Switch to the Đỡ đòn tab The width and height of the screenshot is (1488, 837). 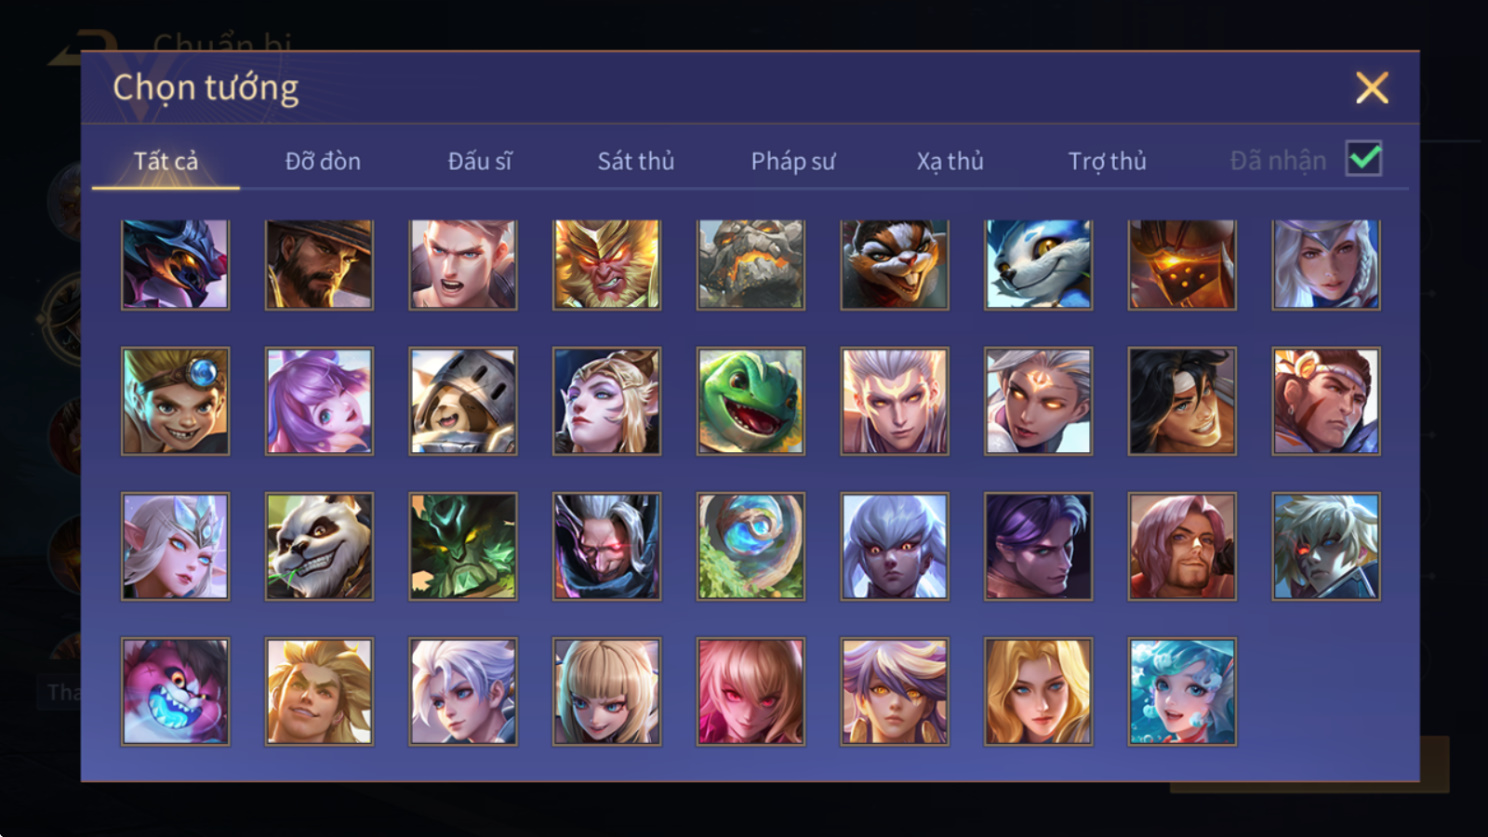pyautogui.click(x=323, y=161)
